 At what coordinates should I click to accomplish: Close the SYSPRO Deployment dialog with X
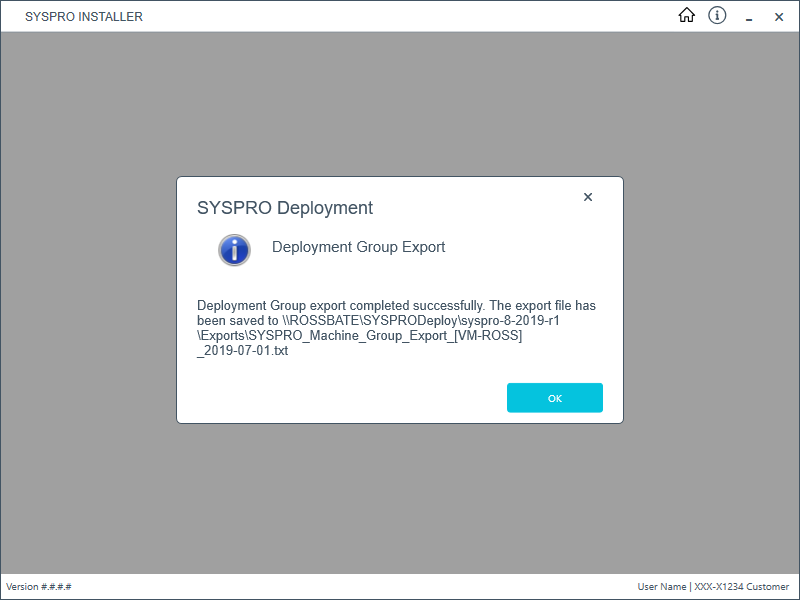pos(588,197)
